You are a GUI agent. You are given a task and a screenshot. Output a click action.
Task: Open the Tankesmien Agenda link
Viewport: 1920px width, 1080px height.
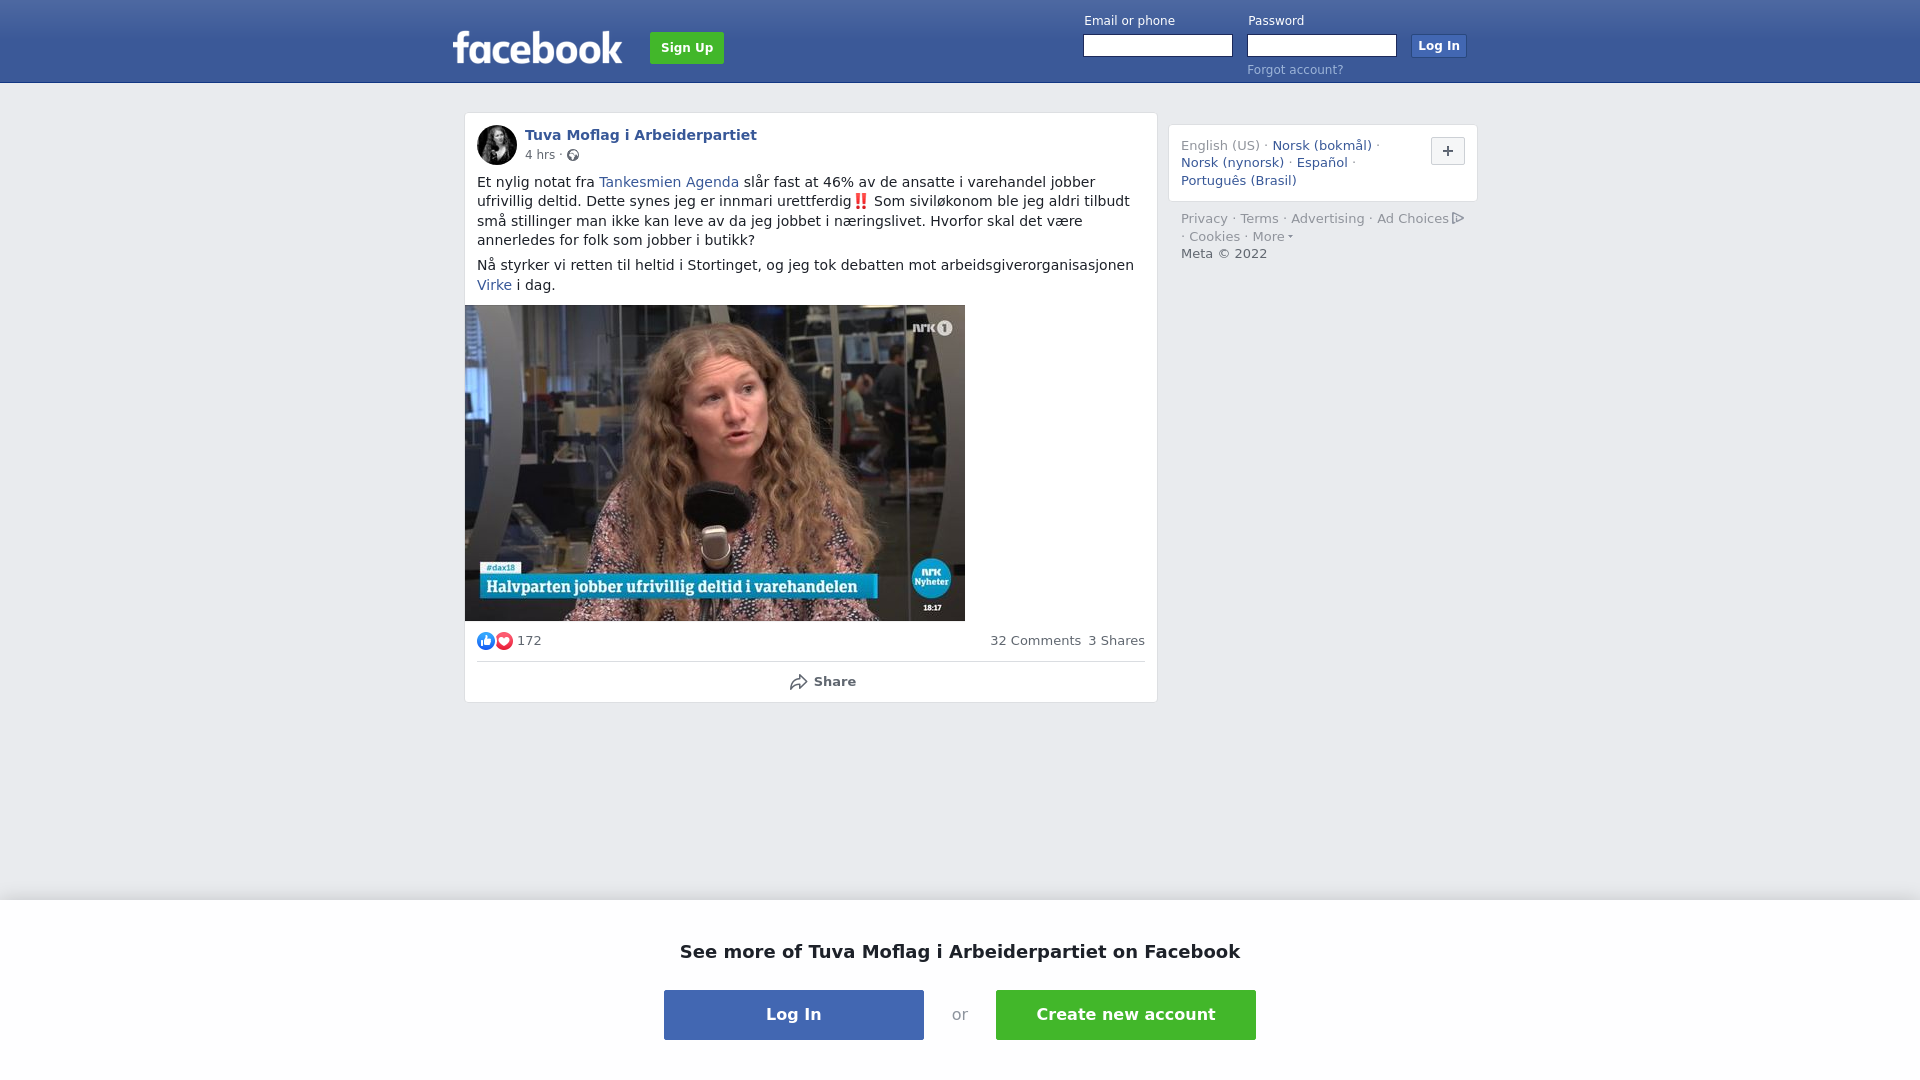click(x=669, y=182)
